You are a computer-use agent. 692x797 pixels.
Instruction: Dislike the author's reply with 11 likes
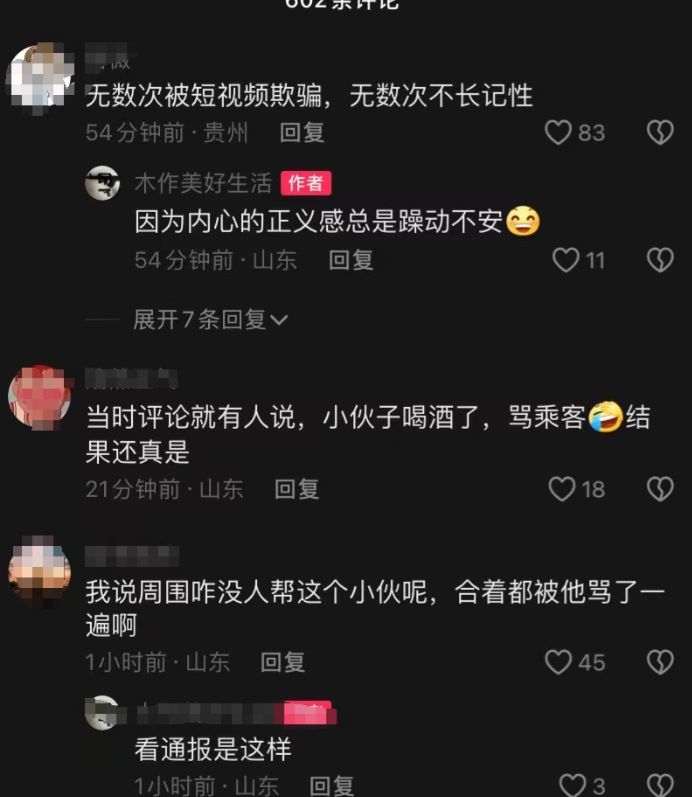tap(660, 260)
